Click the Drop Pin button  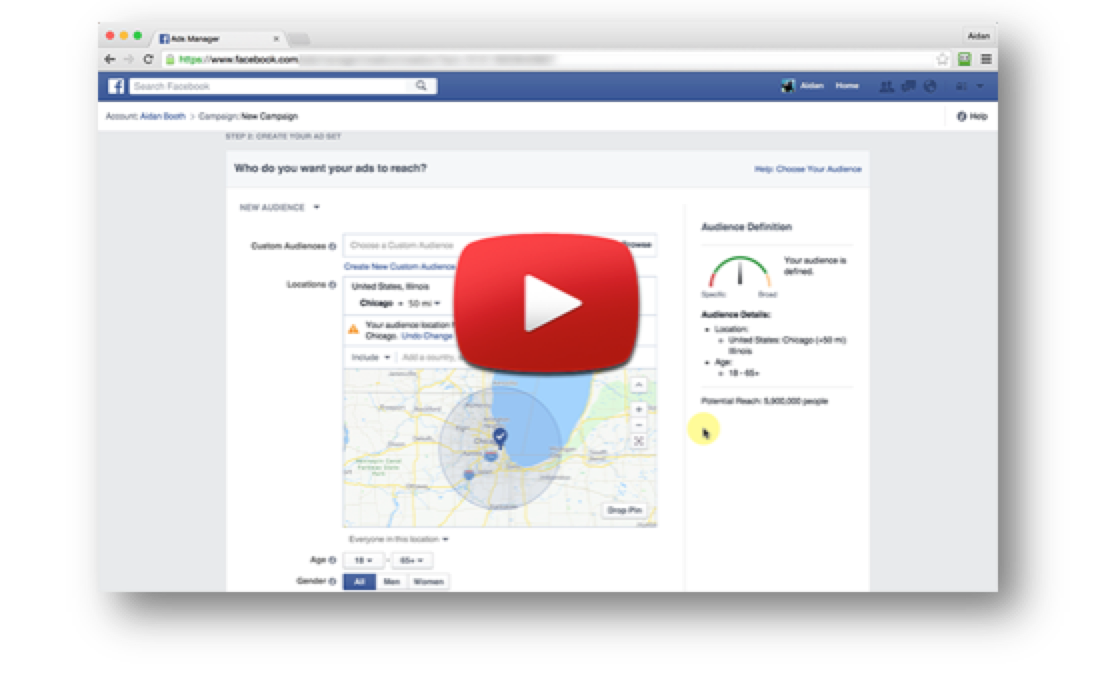click(624, 511)
